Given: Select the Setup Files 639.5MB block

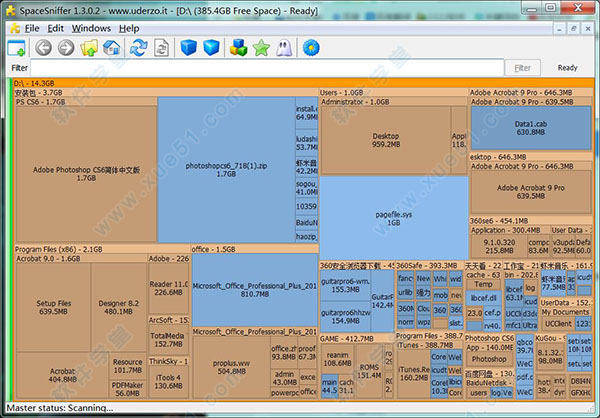Looking at the screenshot, I should (53, 307).
